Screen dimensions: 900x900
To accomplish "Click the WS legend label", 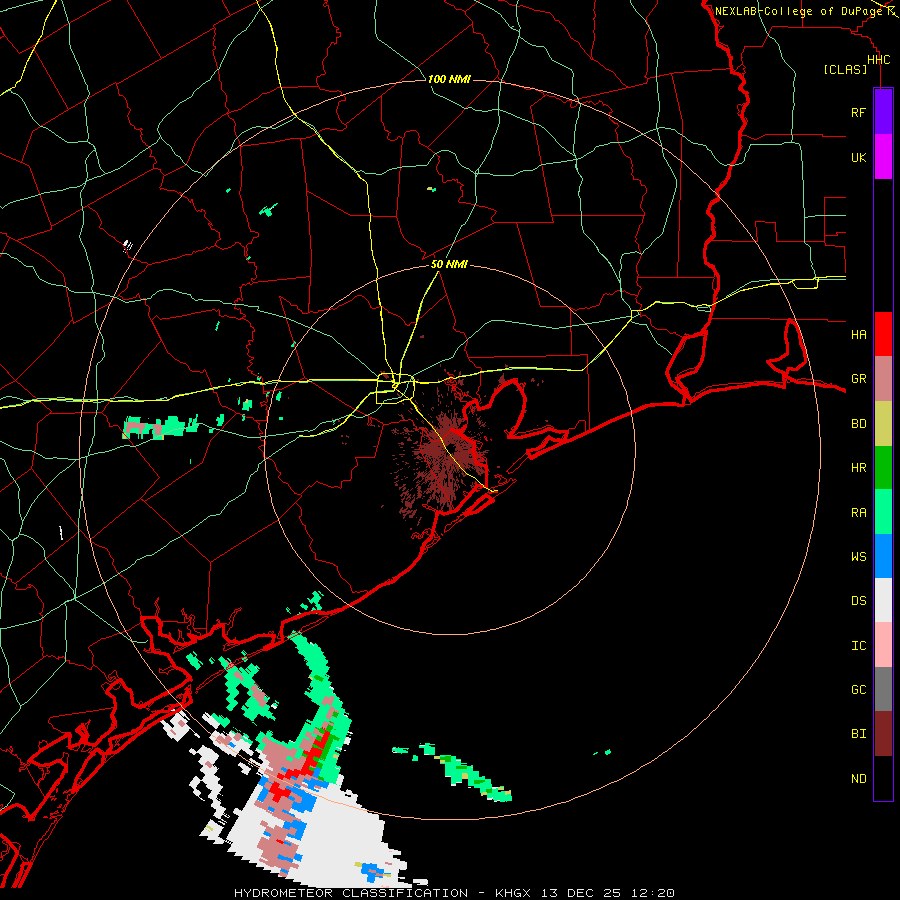I will tap(858, 557).
